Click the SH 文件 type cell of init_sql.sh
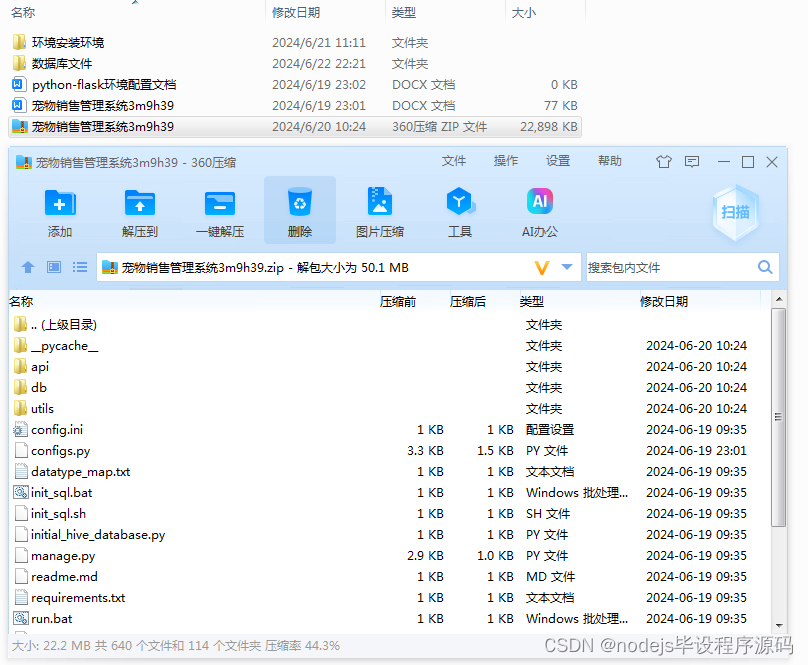Screen dimensions: 808x665 [548, 513]
